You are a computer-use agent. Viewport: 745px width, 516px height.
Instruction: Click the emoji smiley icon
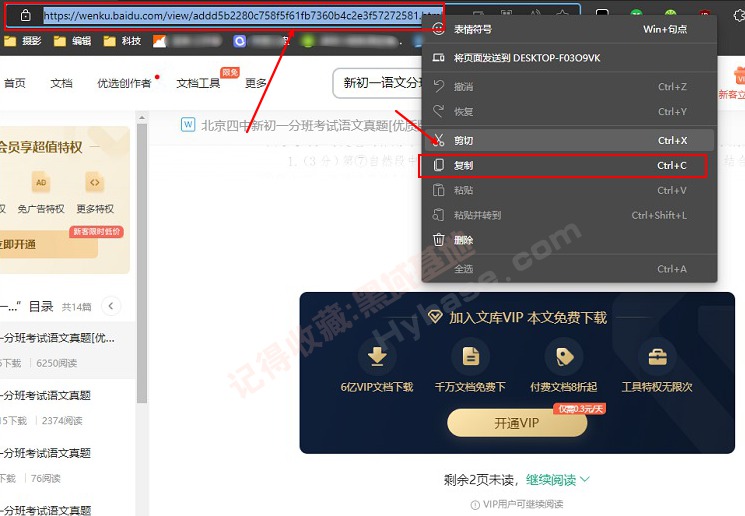(x=438, y=29)
